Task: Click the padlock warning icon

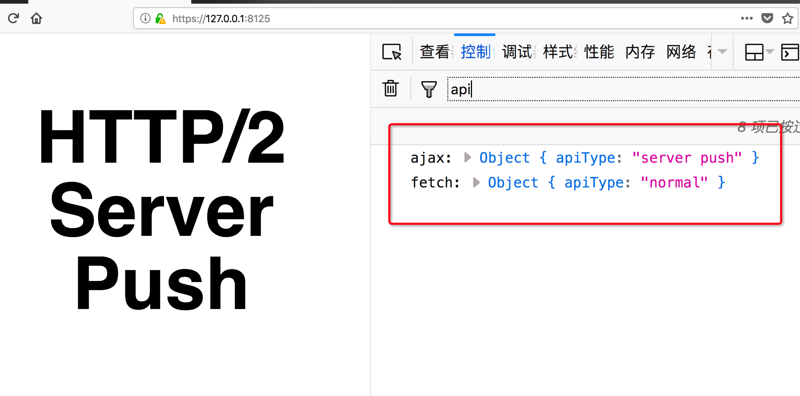Action: click(x=161, y=19)
